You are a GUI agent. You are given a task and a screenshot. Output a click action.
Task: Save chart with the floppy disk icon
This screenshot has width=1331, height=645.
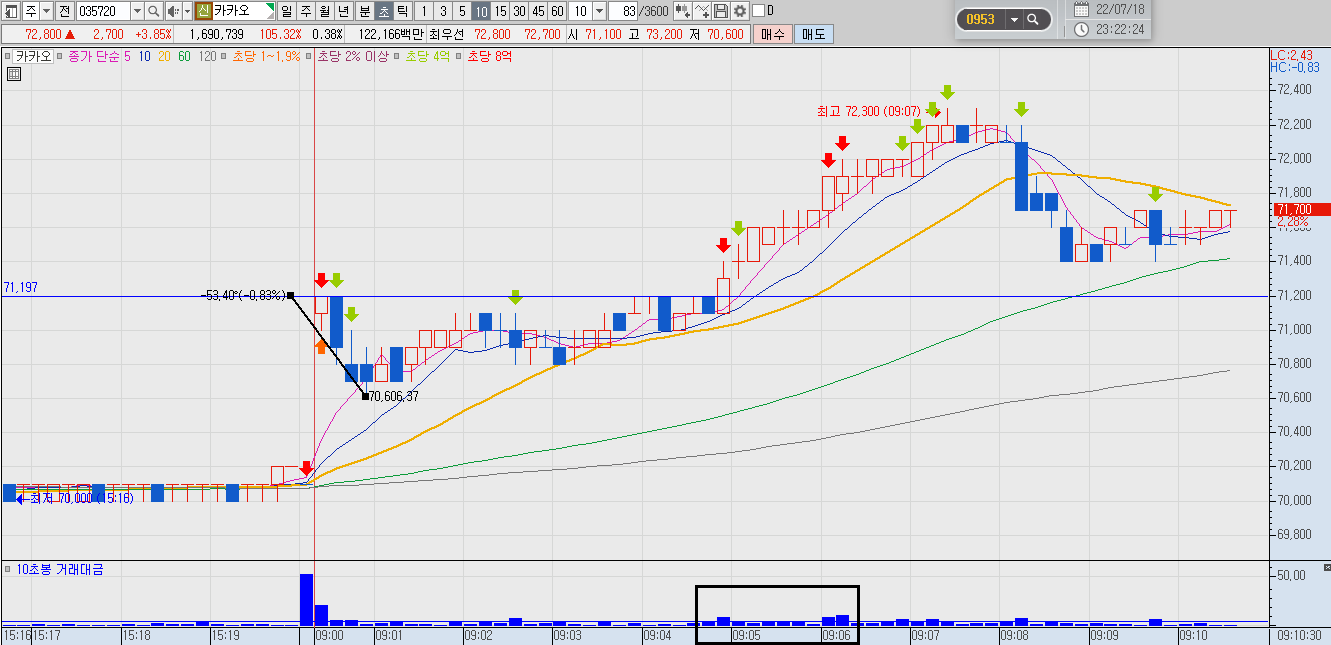click(721, 11)
